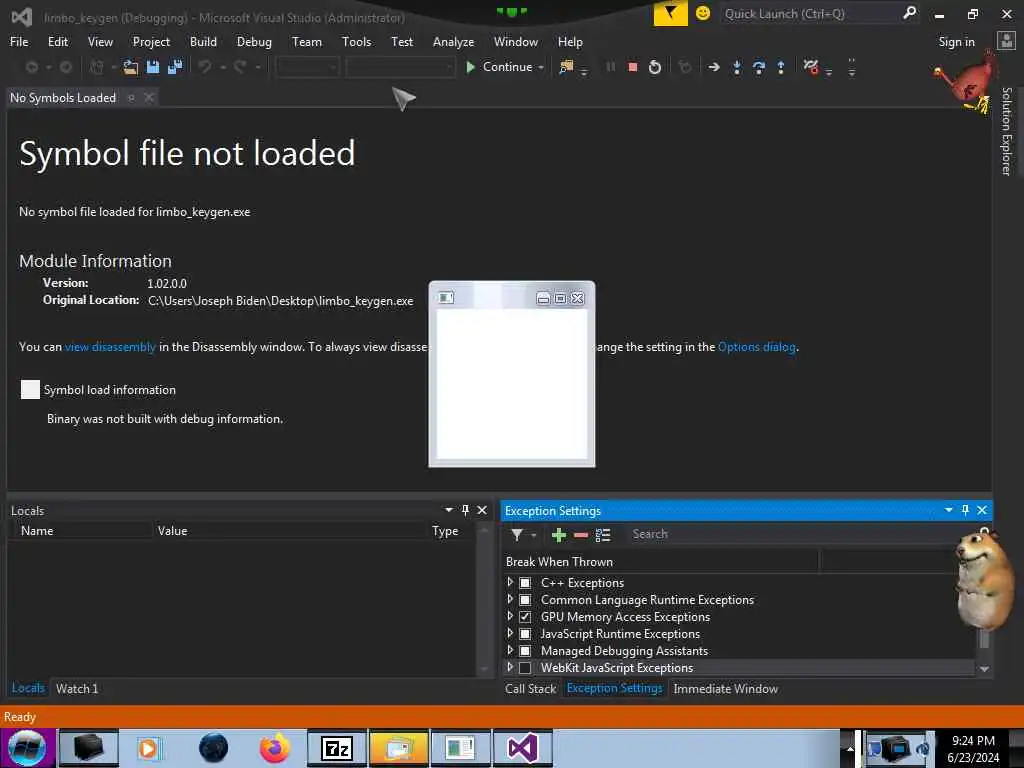Expand the C++ Exceptions node
This screenshot has height=768, width=1024.
tap(510, 581)
